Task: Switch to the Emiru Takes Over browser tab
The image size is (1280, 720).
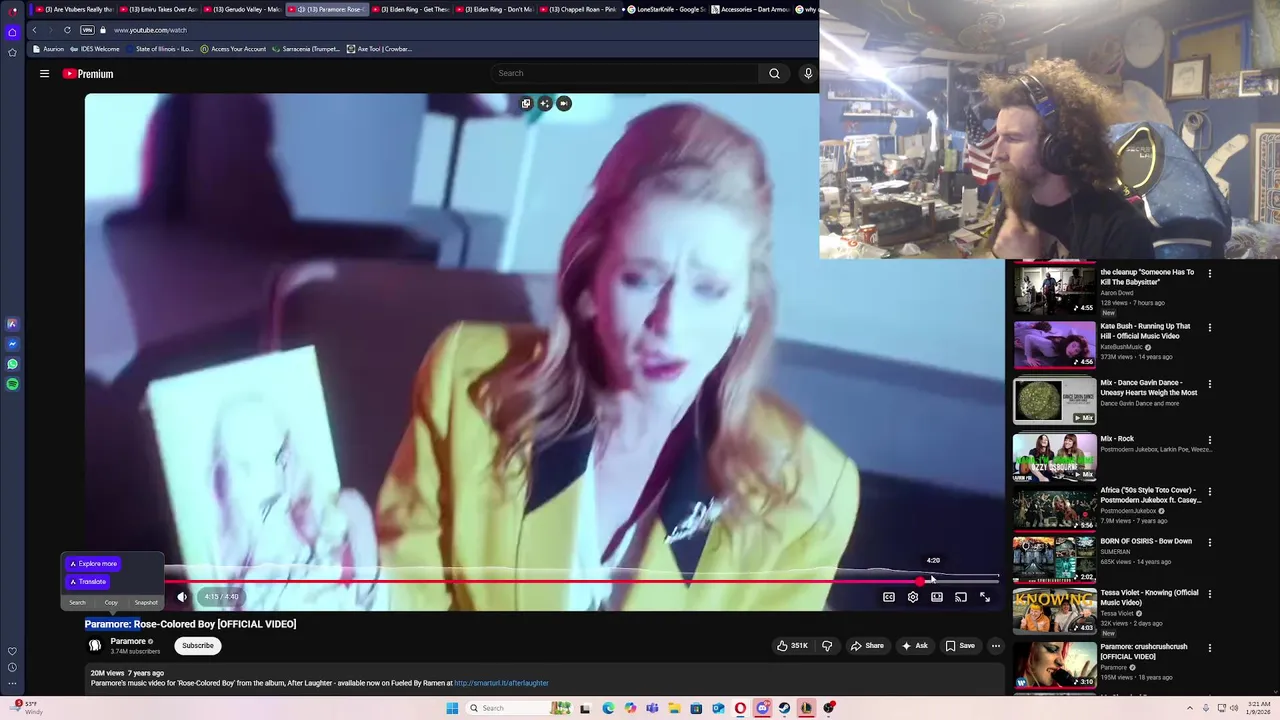Action: click(158, 9)
